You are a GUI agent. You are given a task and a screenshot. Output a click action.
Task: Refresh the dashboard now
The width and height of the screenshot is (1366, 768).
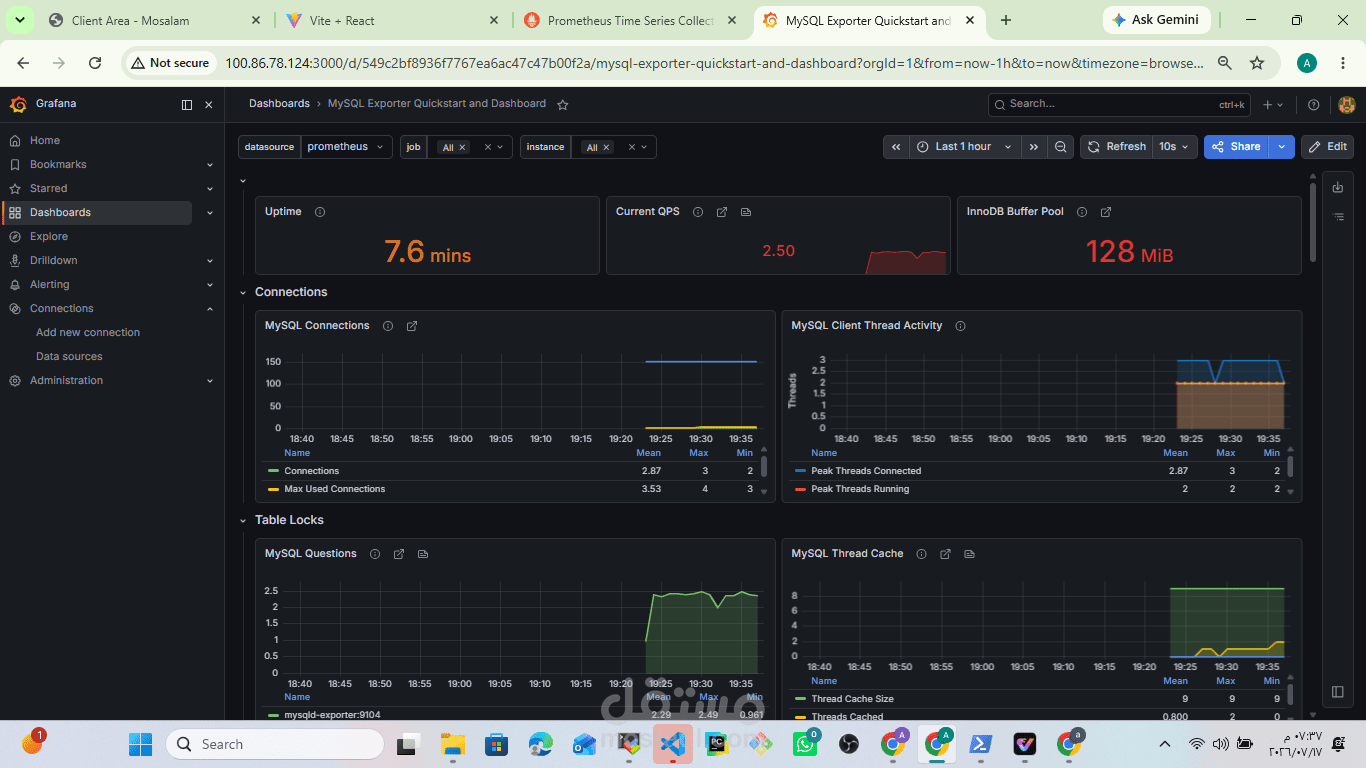[x=1117, y=147]
